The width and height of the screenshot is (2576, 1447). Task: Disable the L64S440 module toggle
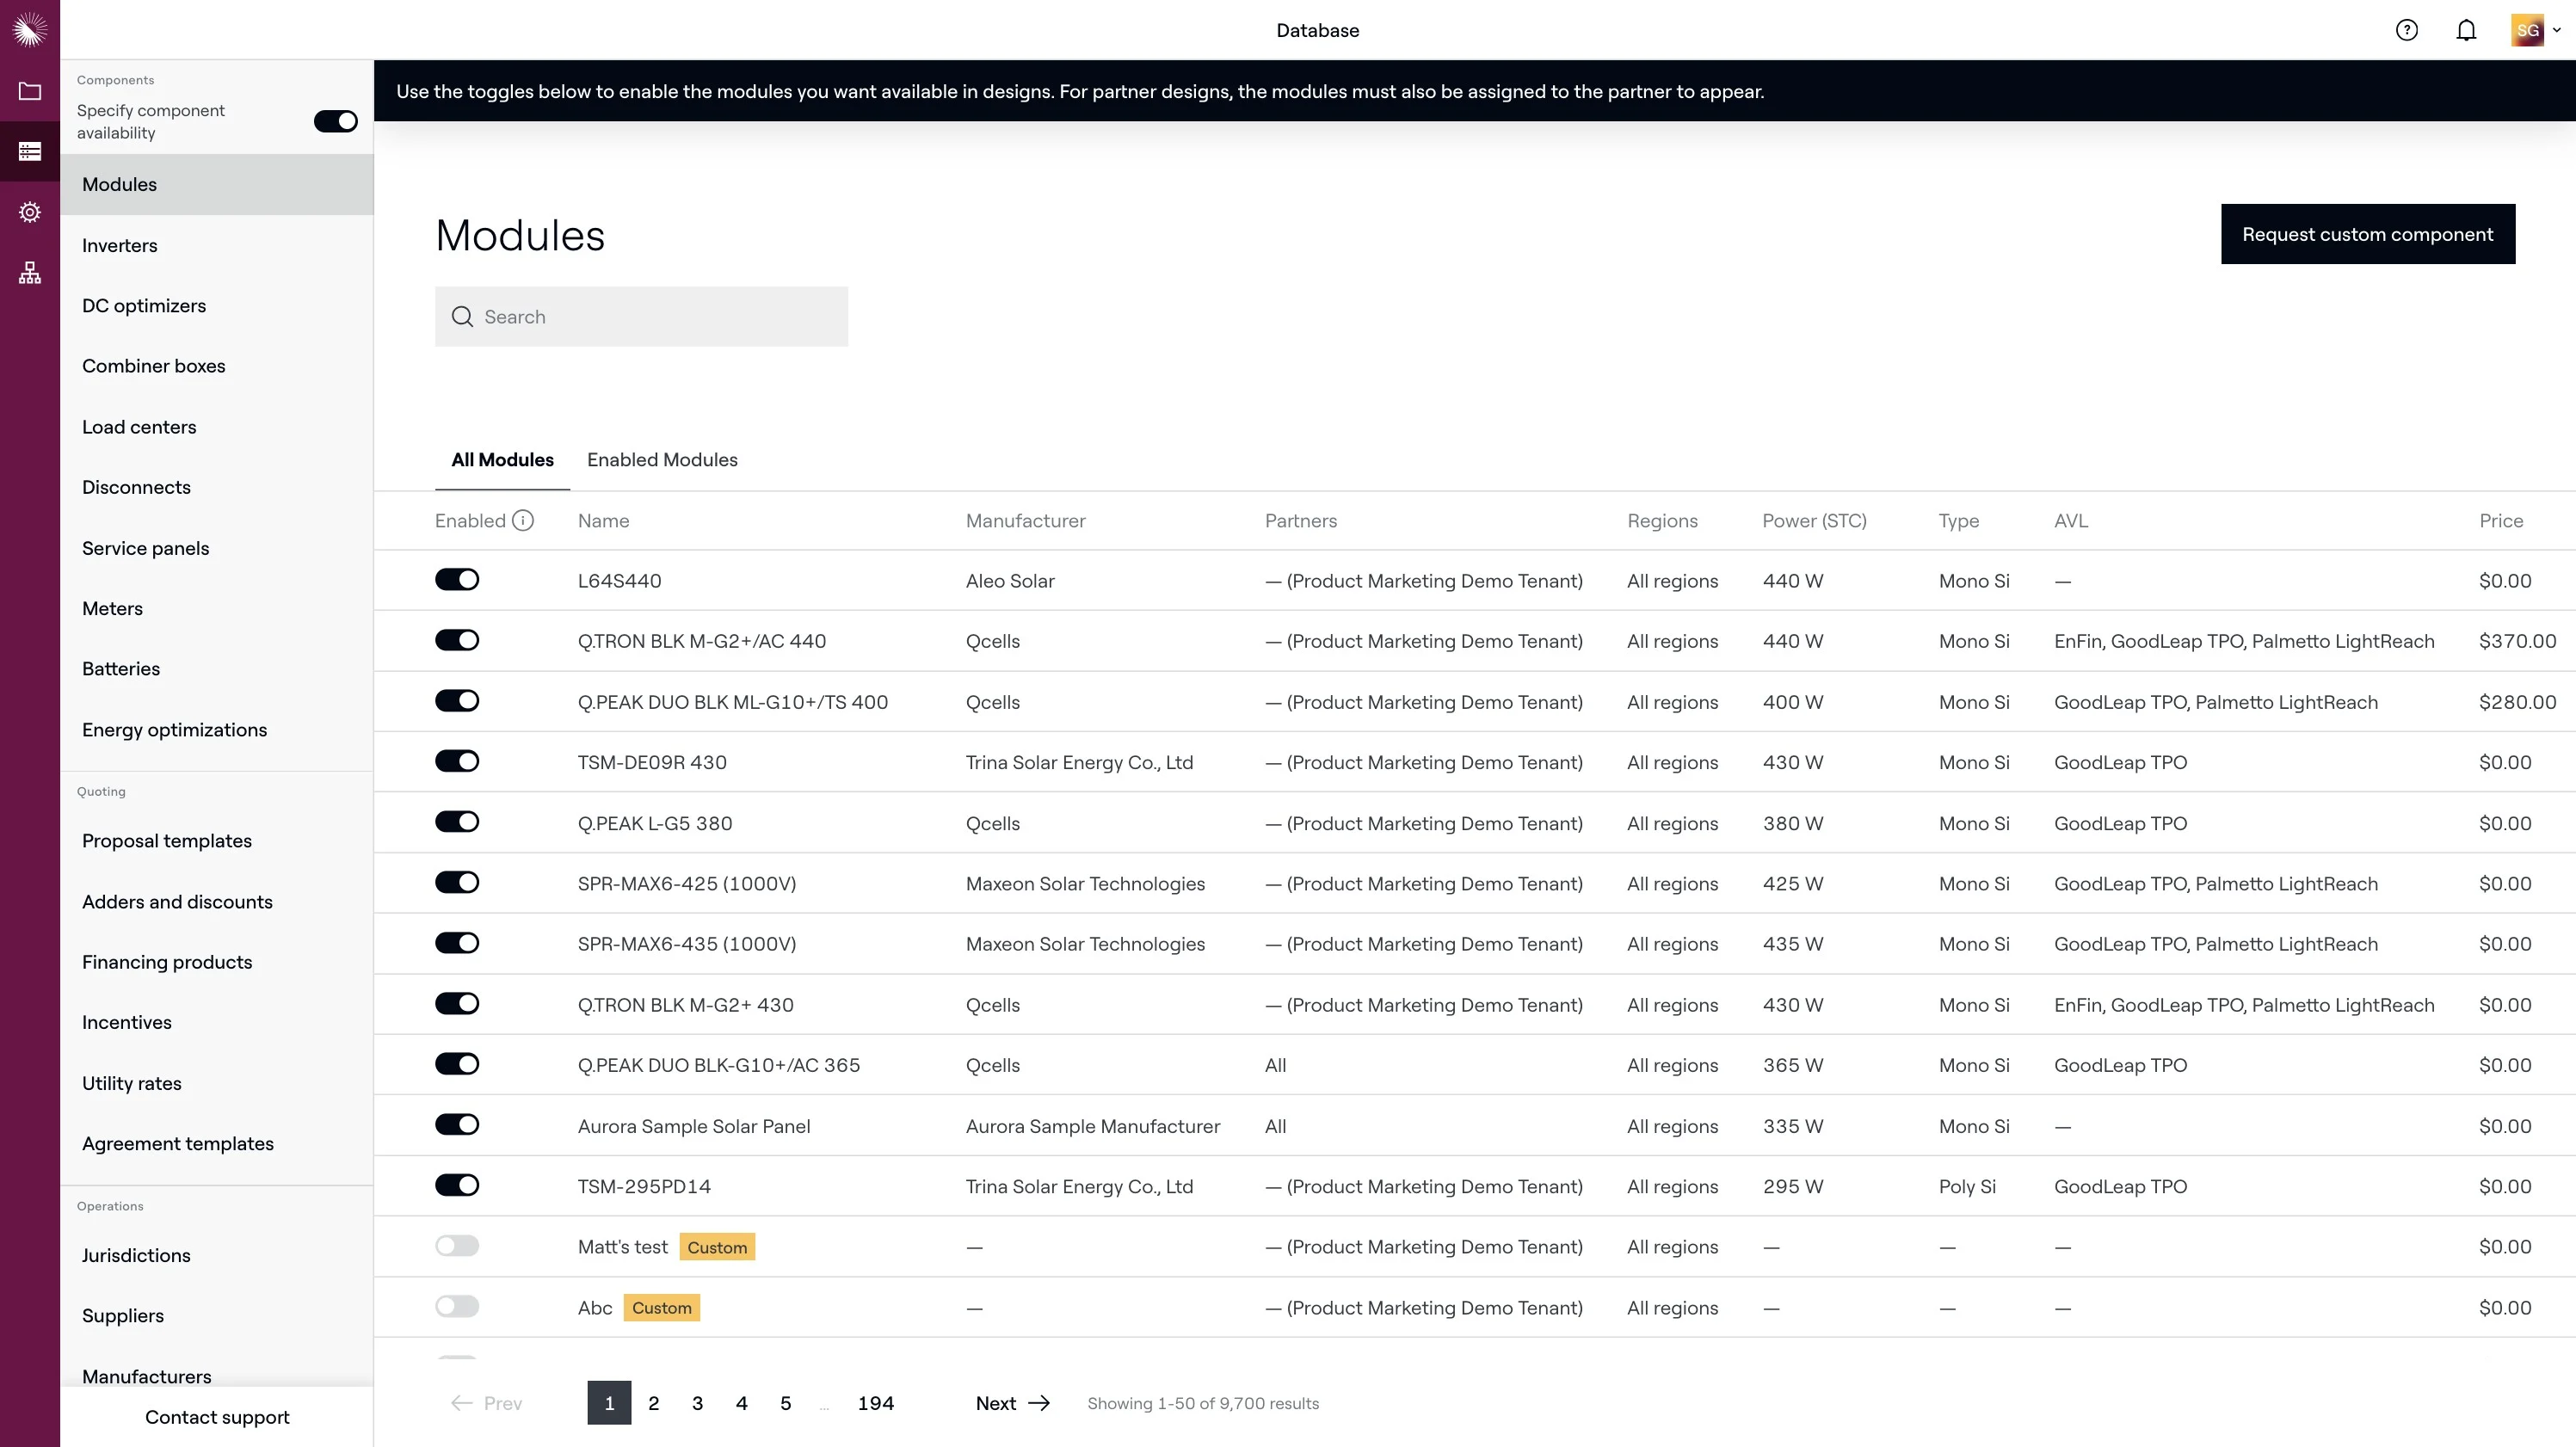[x=457, y=580]
